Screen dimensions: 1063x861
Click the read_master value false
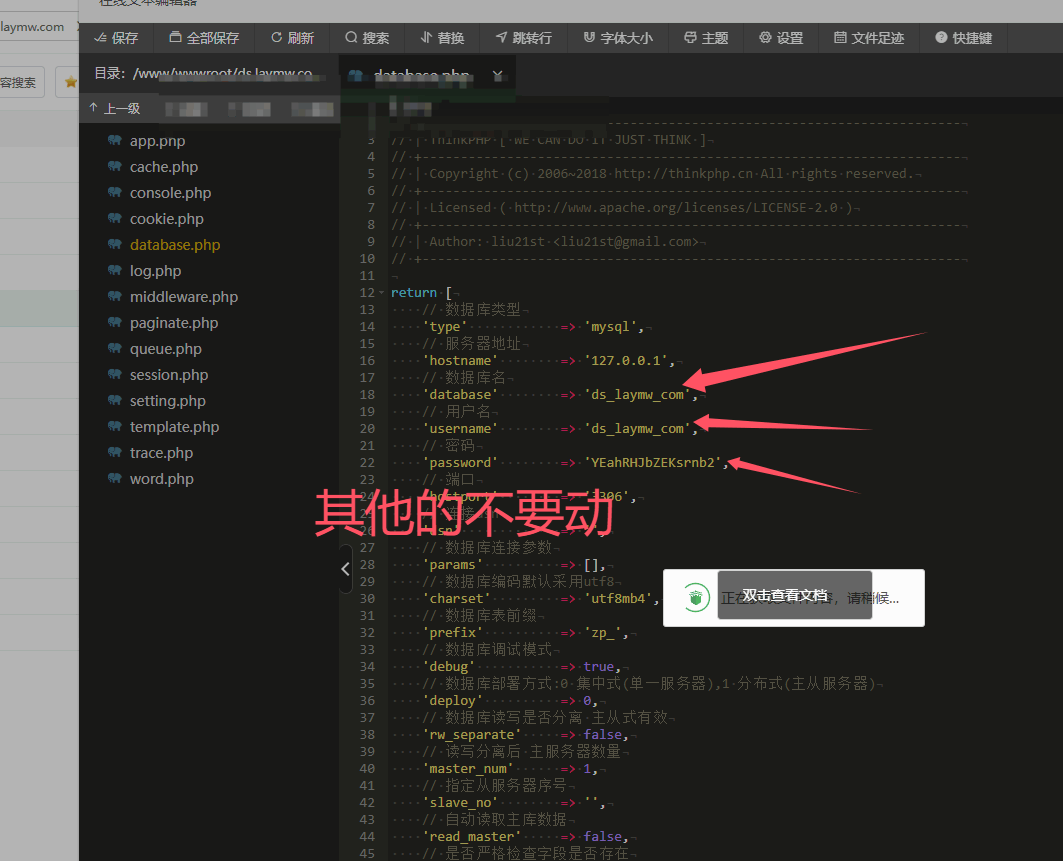point(603,837)
